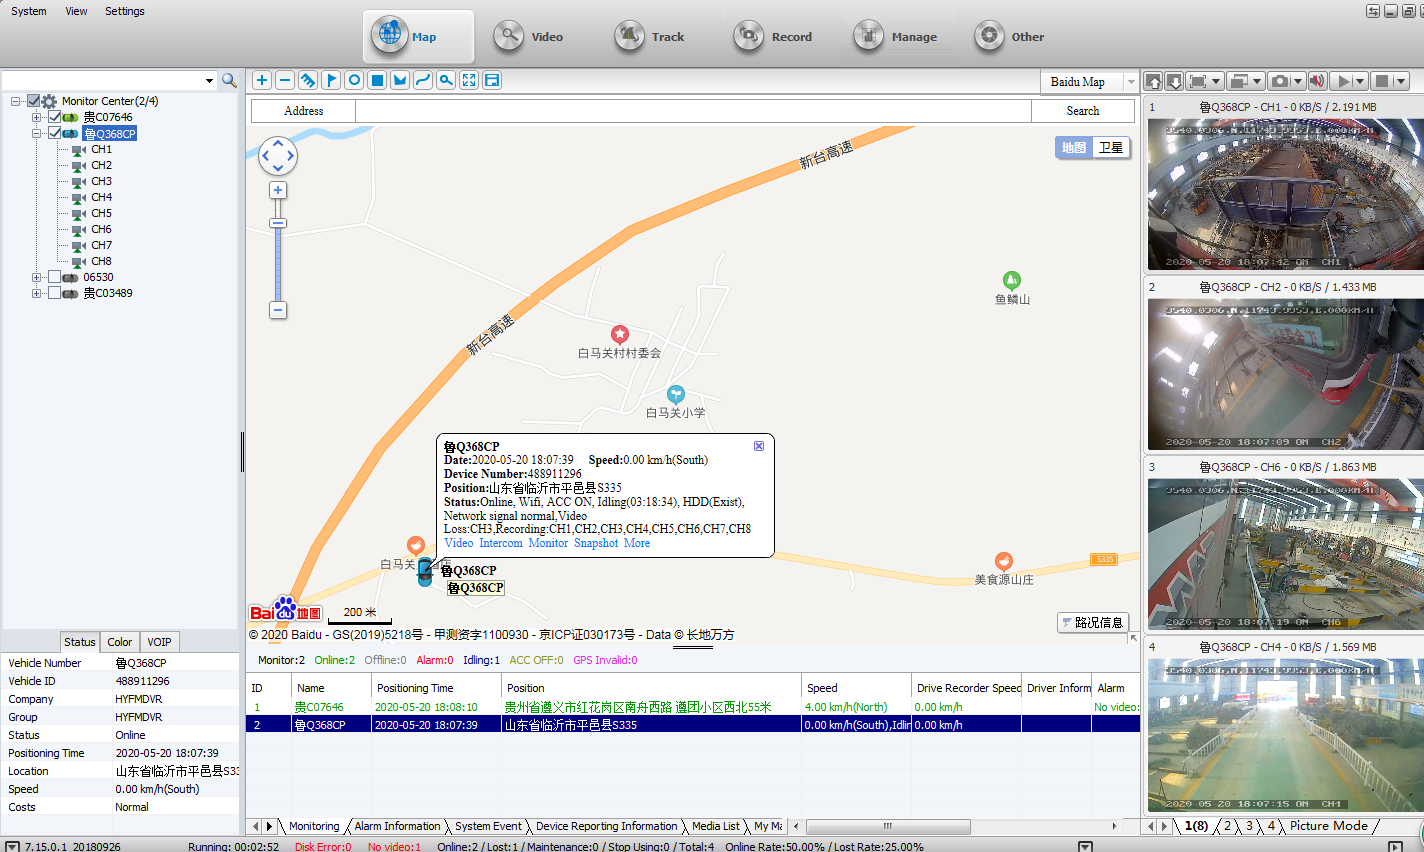Click the camera snapshot icon in video toolbar

click(x=1280, y=81)
